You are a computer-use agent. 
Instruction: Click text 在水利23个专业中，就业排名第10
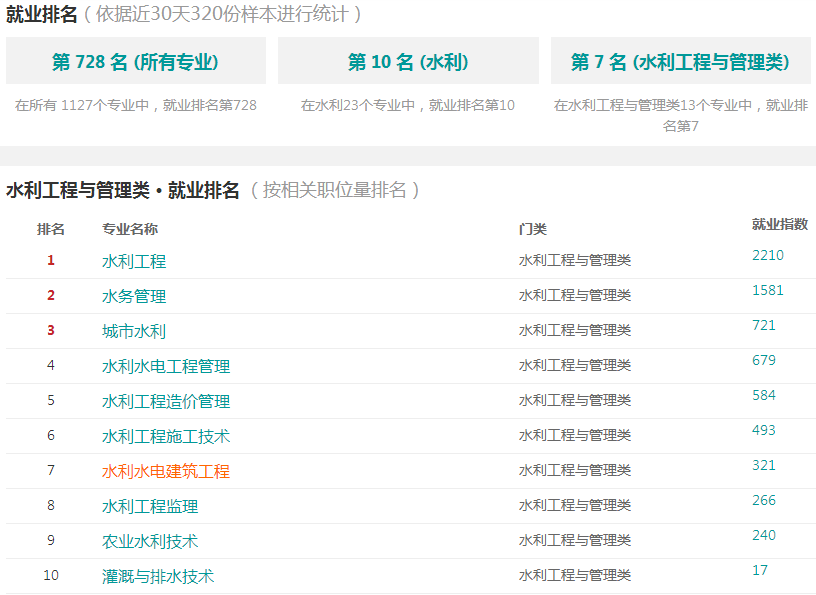[408, 105]
